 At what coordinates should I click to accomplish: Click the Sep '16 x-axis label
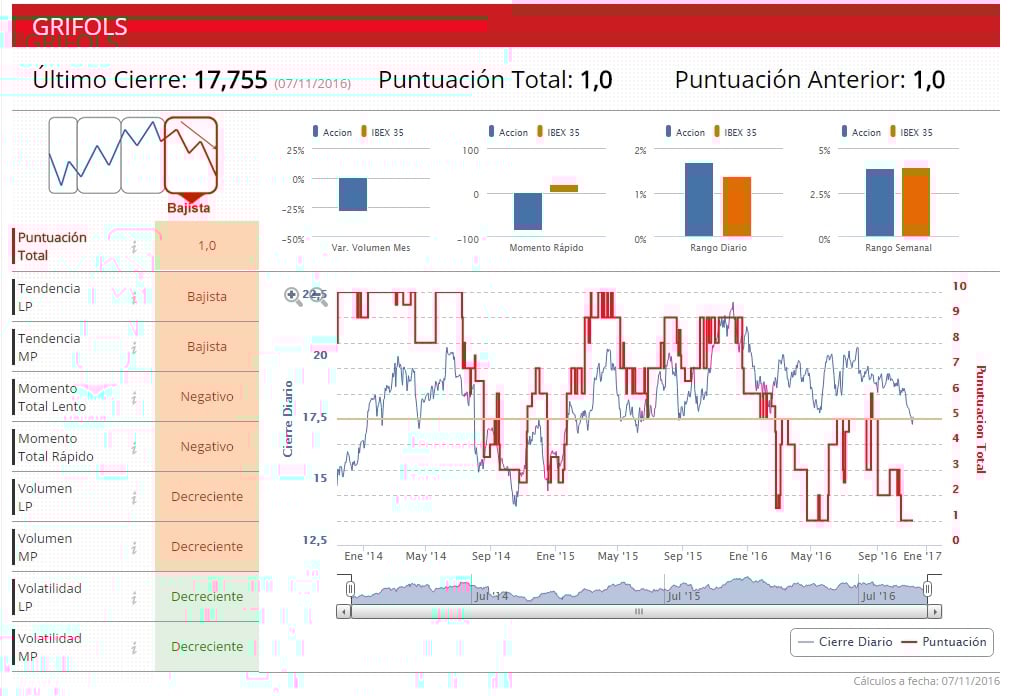click(x=877, y=556)
